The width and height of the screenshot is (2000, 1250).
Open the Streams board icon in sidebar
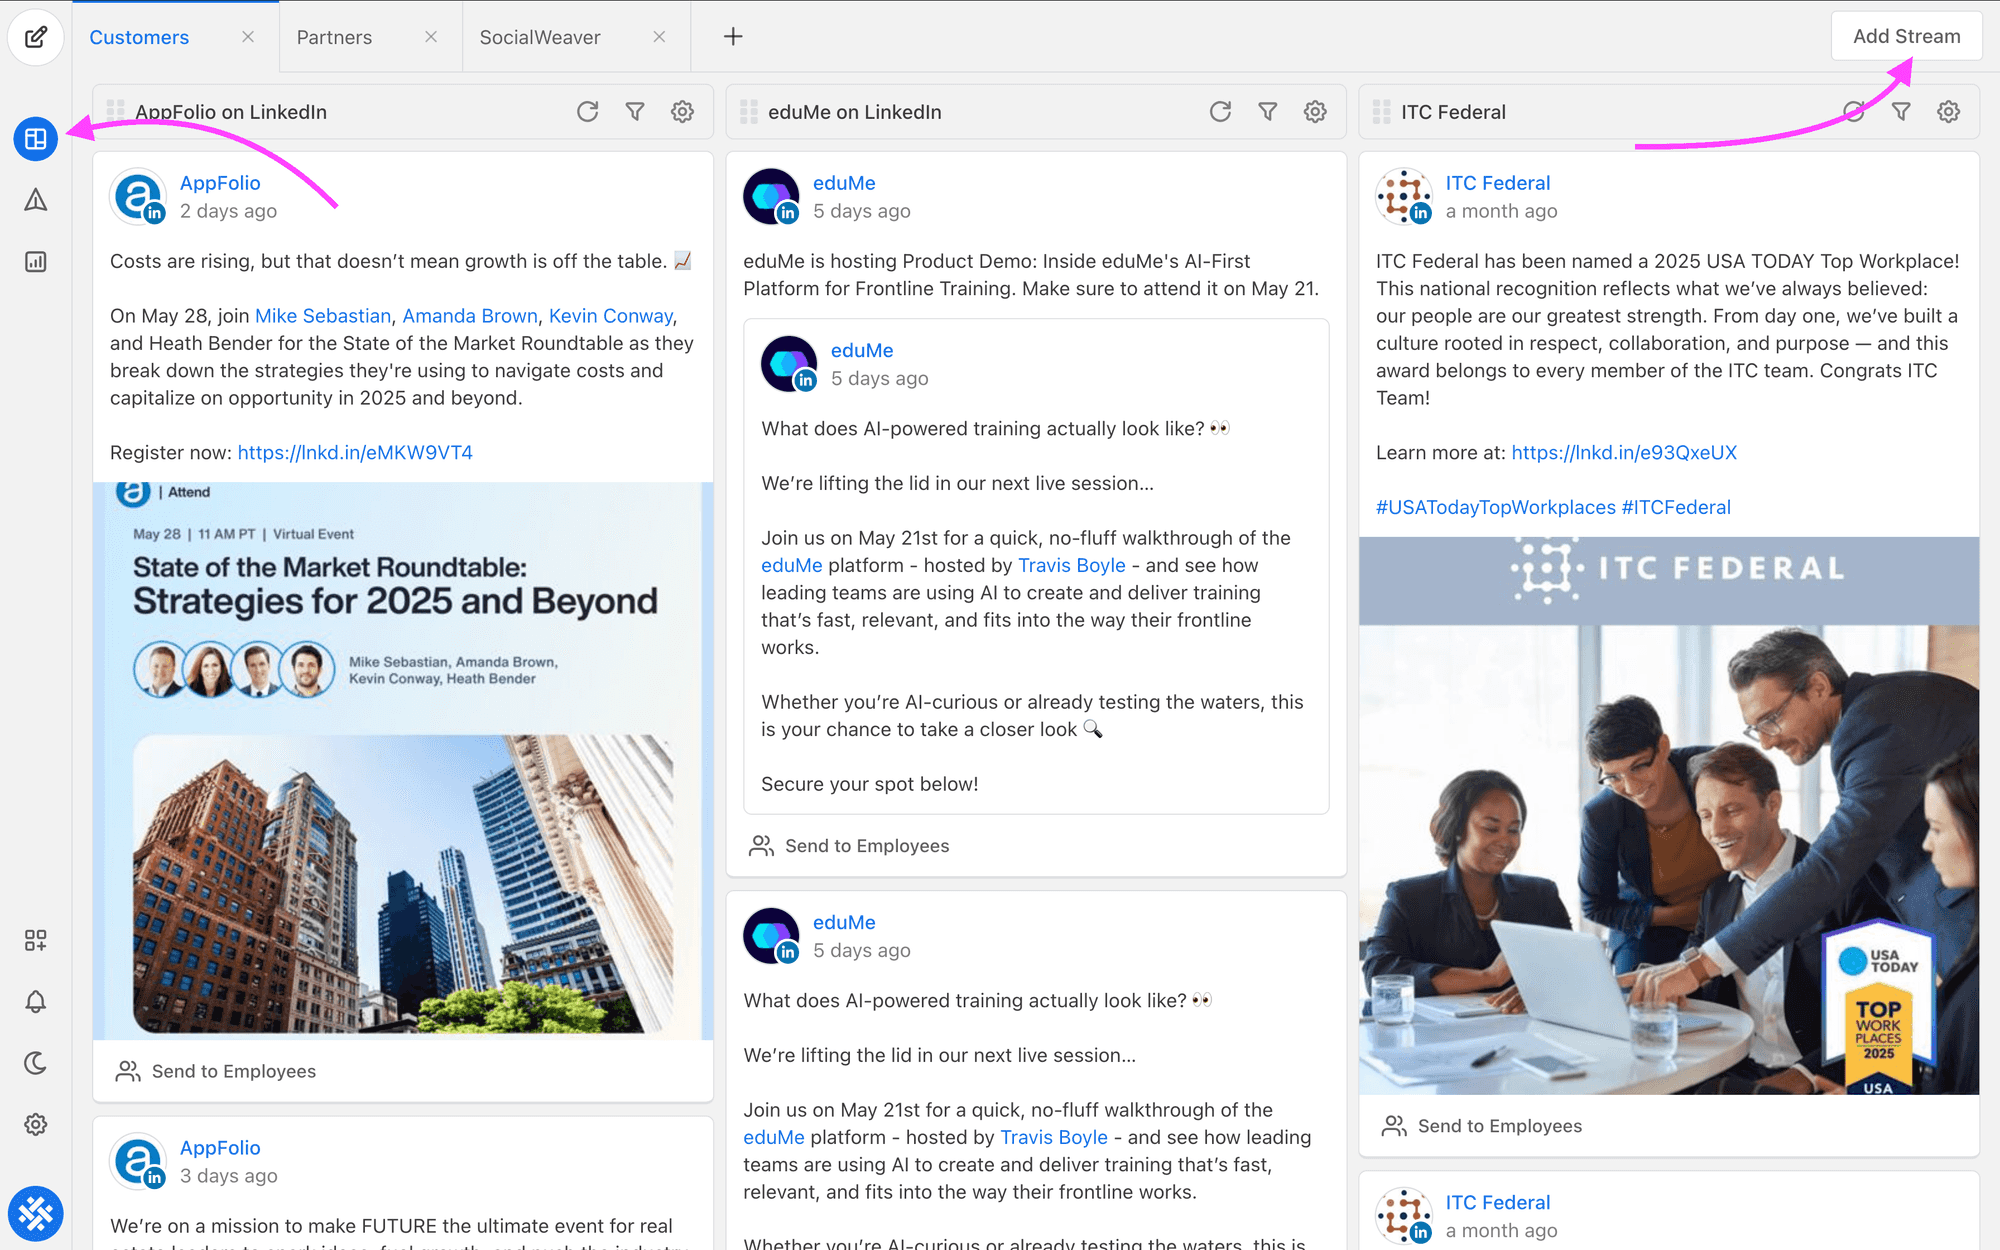click(x=36, y=139)
